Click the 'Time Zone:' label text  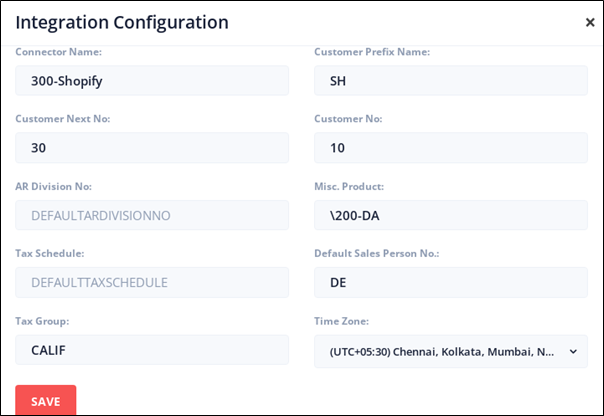coord(342,320)
